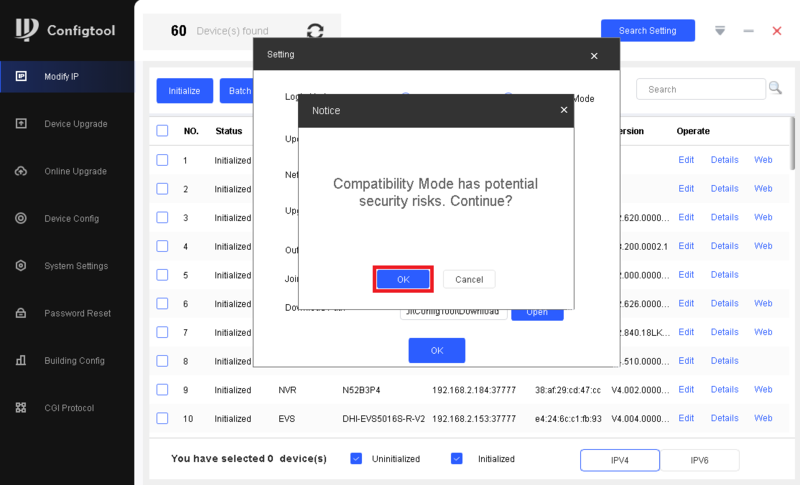Select the Online Upgrade cloud icon
The height and width of the screenshot is (485, 800).
(x=21, y=171)
